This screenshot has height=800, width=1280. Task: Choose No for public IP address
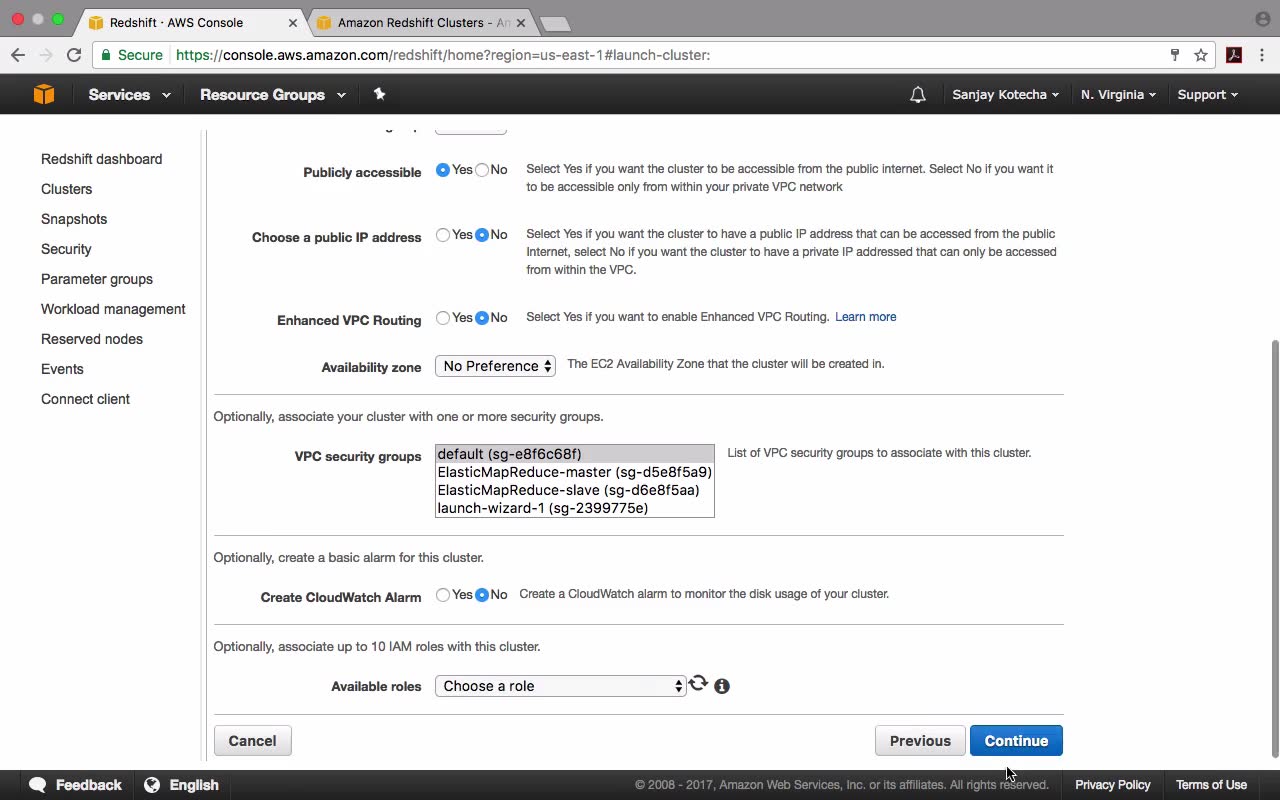tap(482, 235)
